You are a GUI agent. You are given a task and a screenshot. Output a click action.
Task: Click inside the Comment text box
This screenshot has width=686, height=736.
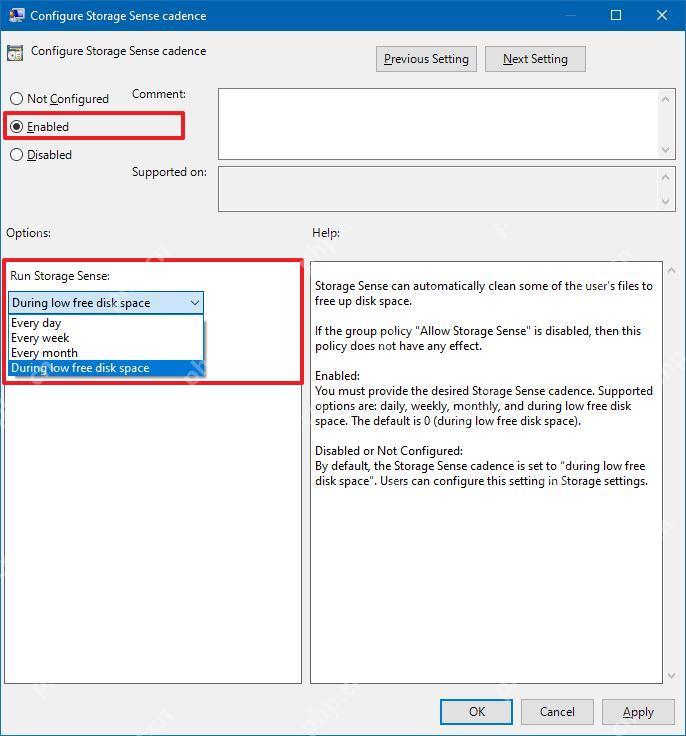tap(438, 124)
